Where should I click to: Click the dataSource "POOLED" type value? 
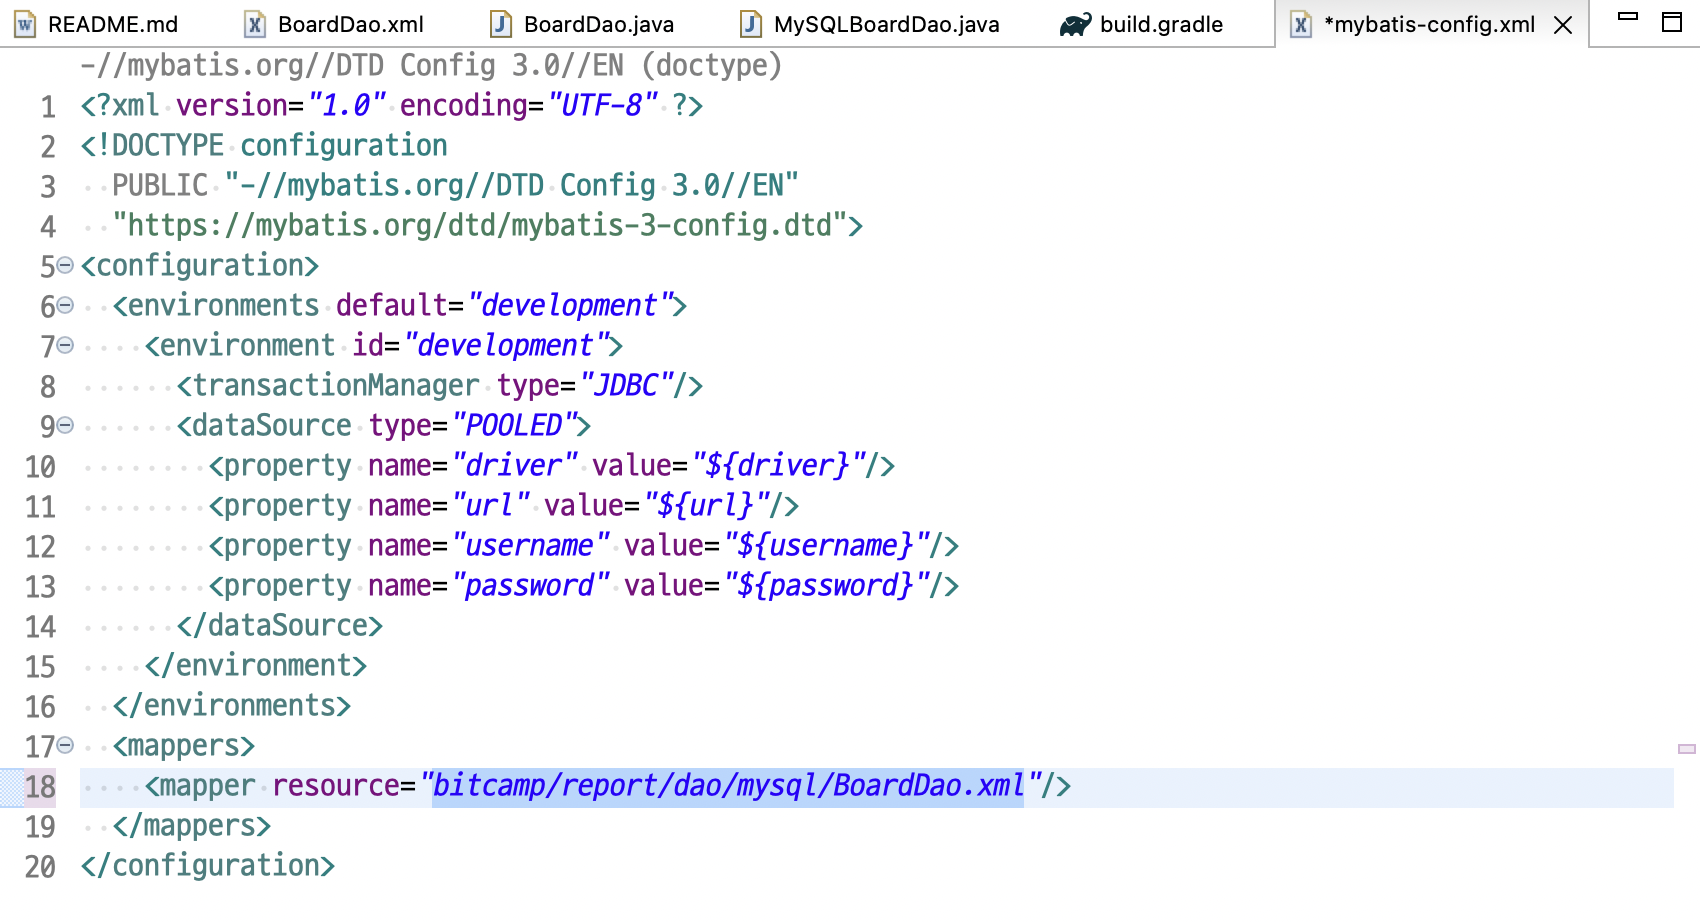(x=514, y=425)
